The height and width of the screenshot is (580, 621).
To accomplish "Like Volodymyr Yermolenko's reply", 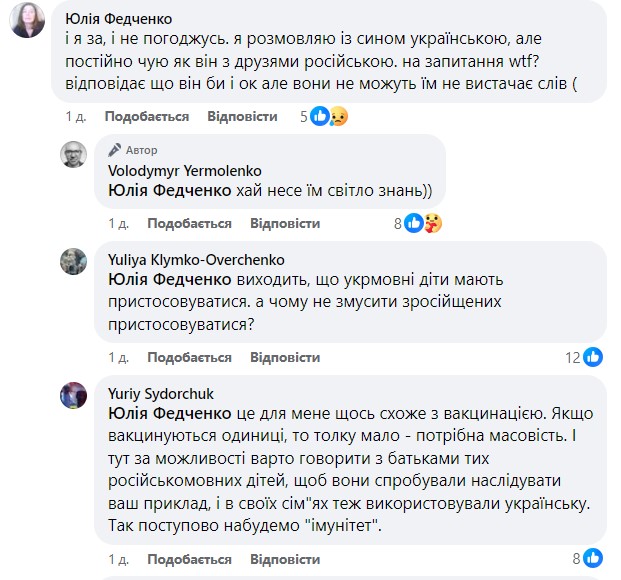I will [x=189, y=223].
